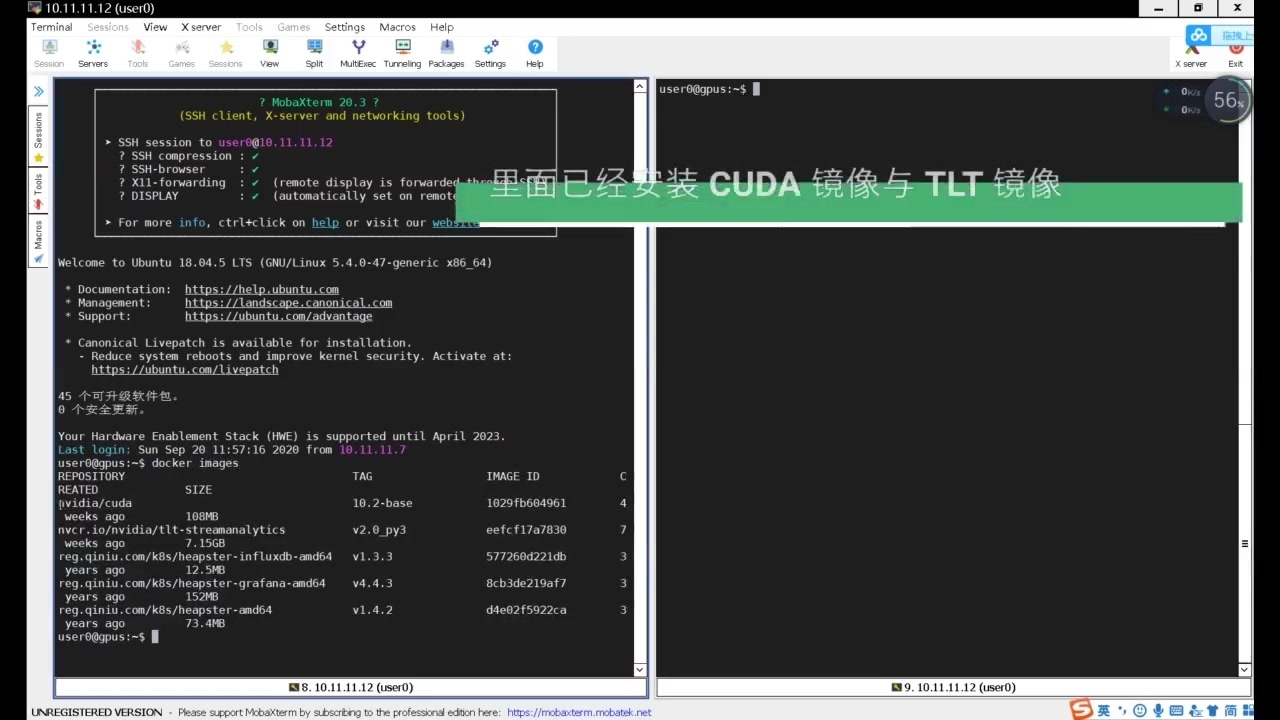Click the Tools toolbar icon
Screen dimensions: 1280x720
(x=138, y=54)
